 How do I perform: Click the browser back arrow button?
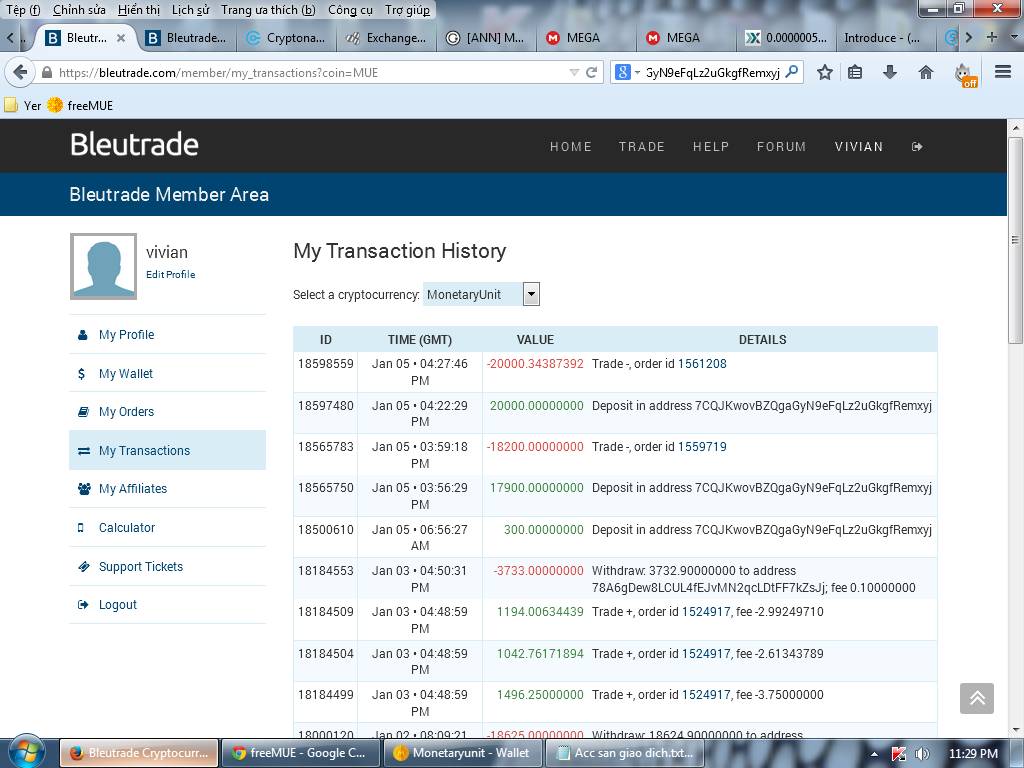(20, 72)
